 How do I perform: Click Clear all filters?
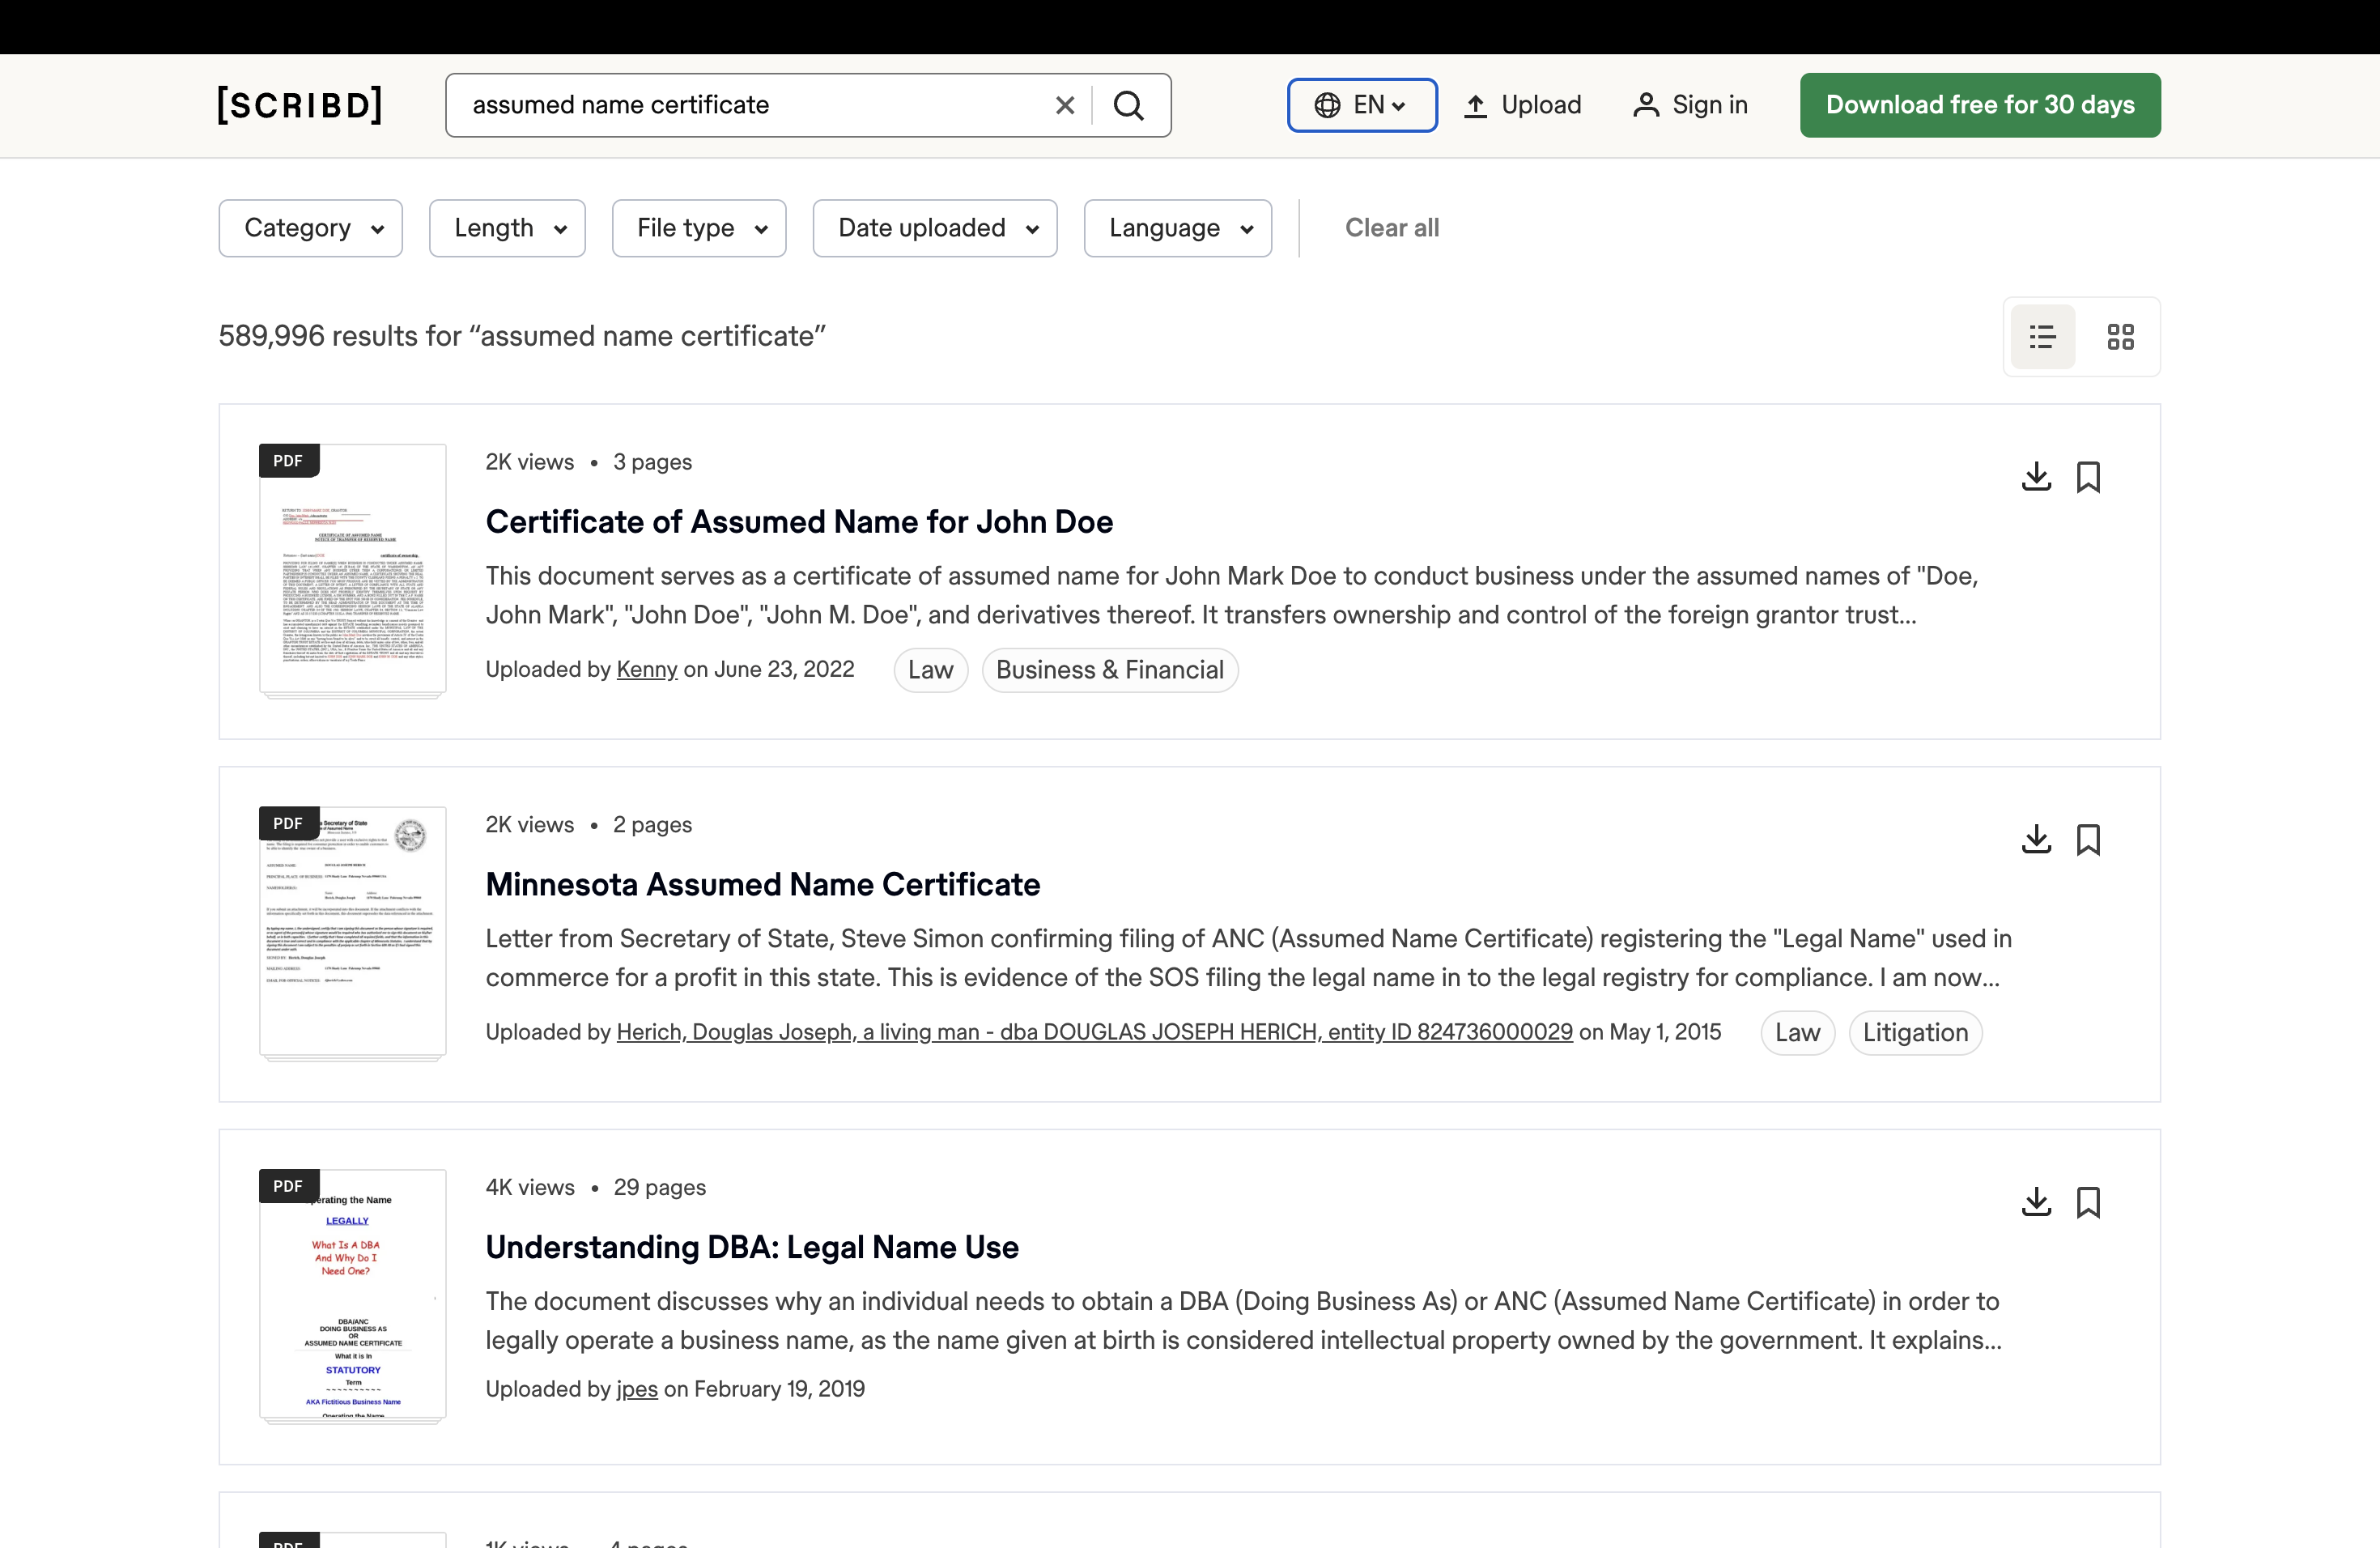1392,228
